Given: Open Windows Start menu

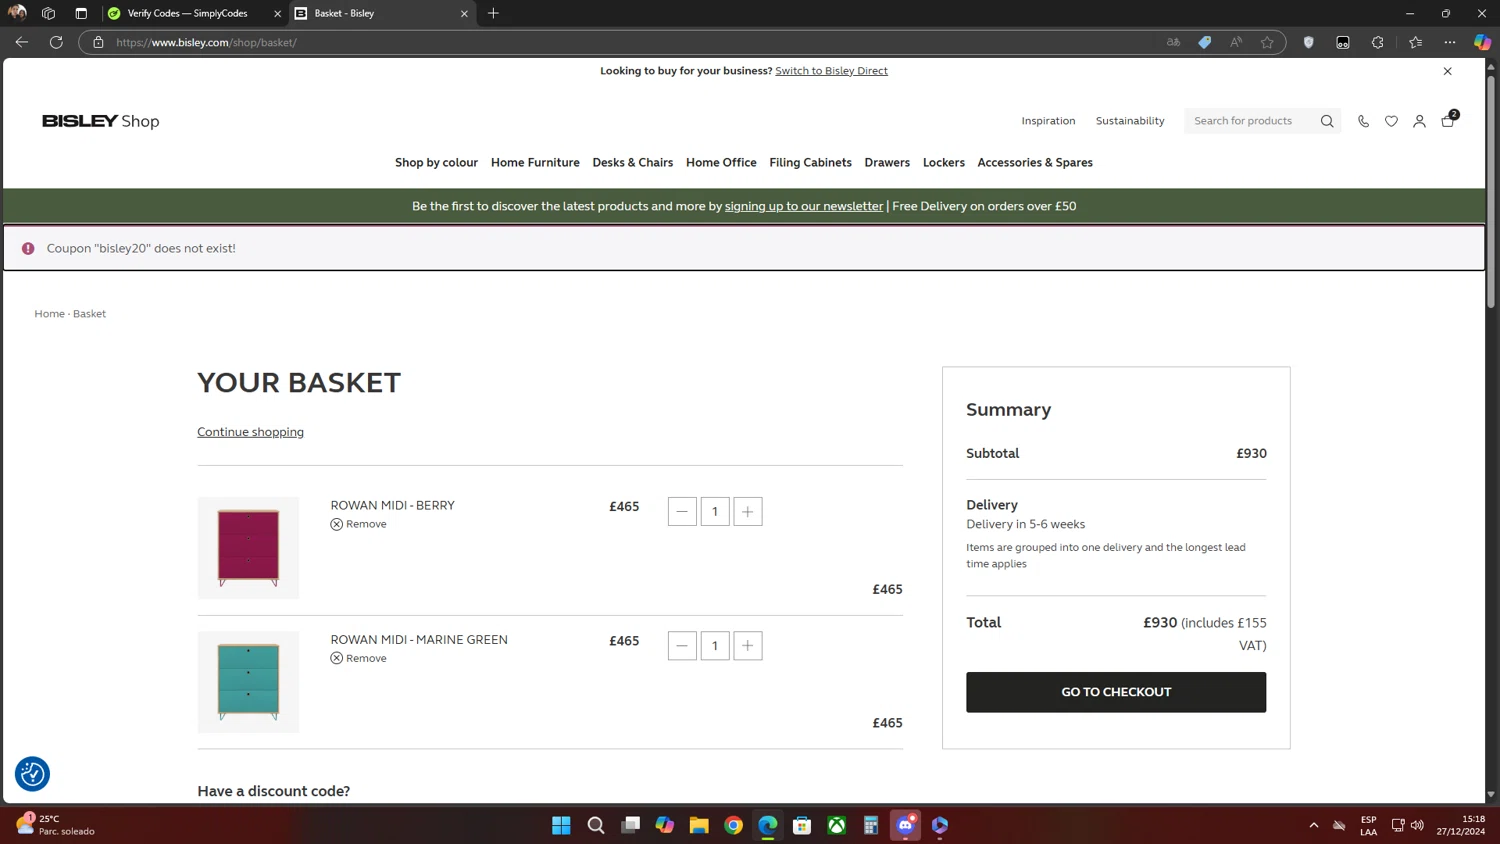Looking at the screenshot, I should [x=561, y=825].
